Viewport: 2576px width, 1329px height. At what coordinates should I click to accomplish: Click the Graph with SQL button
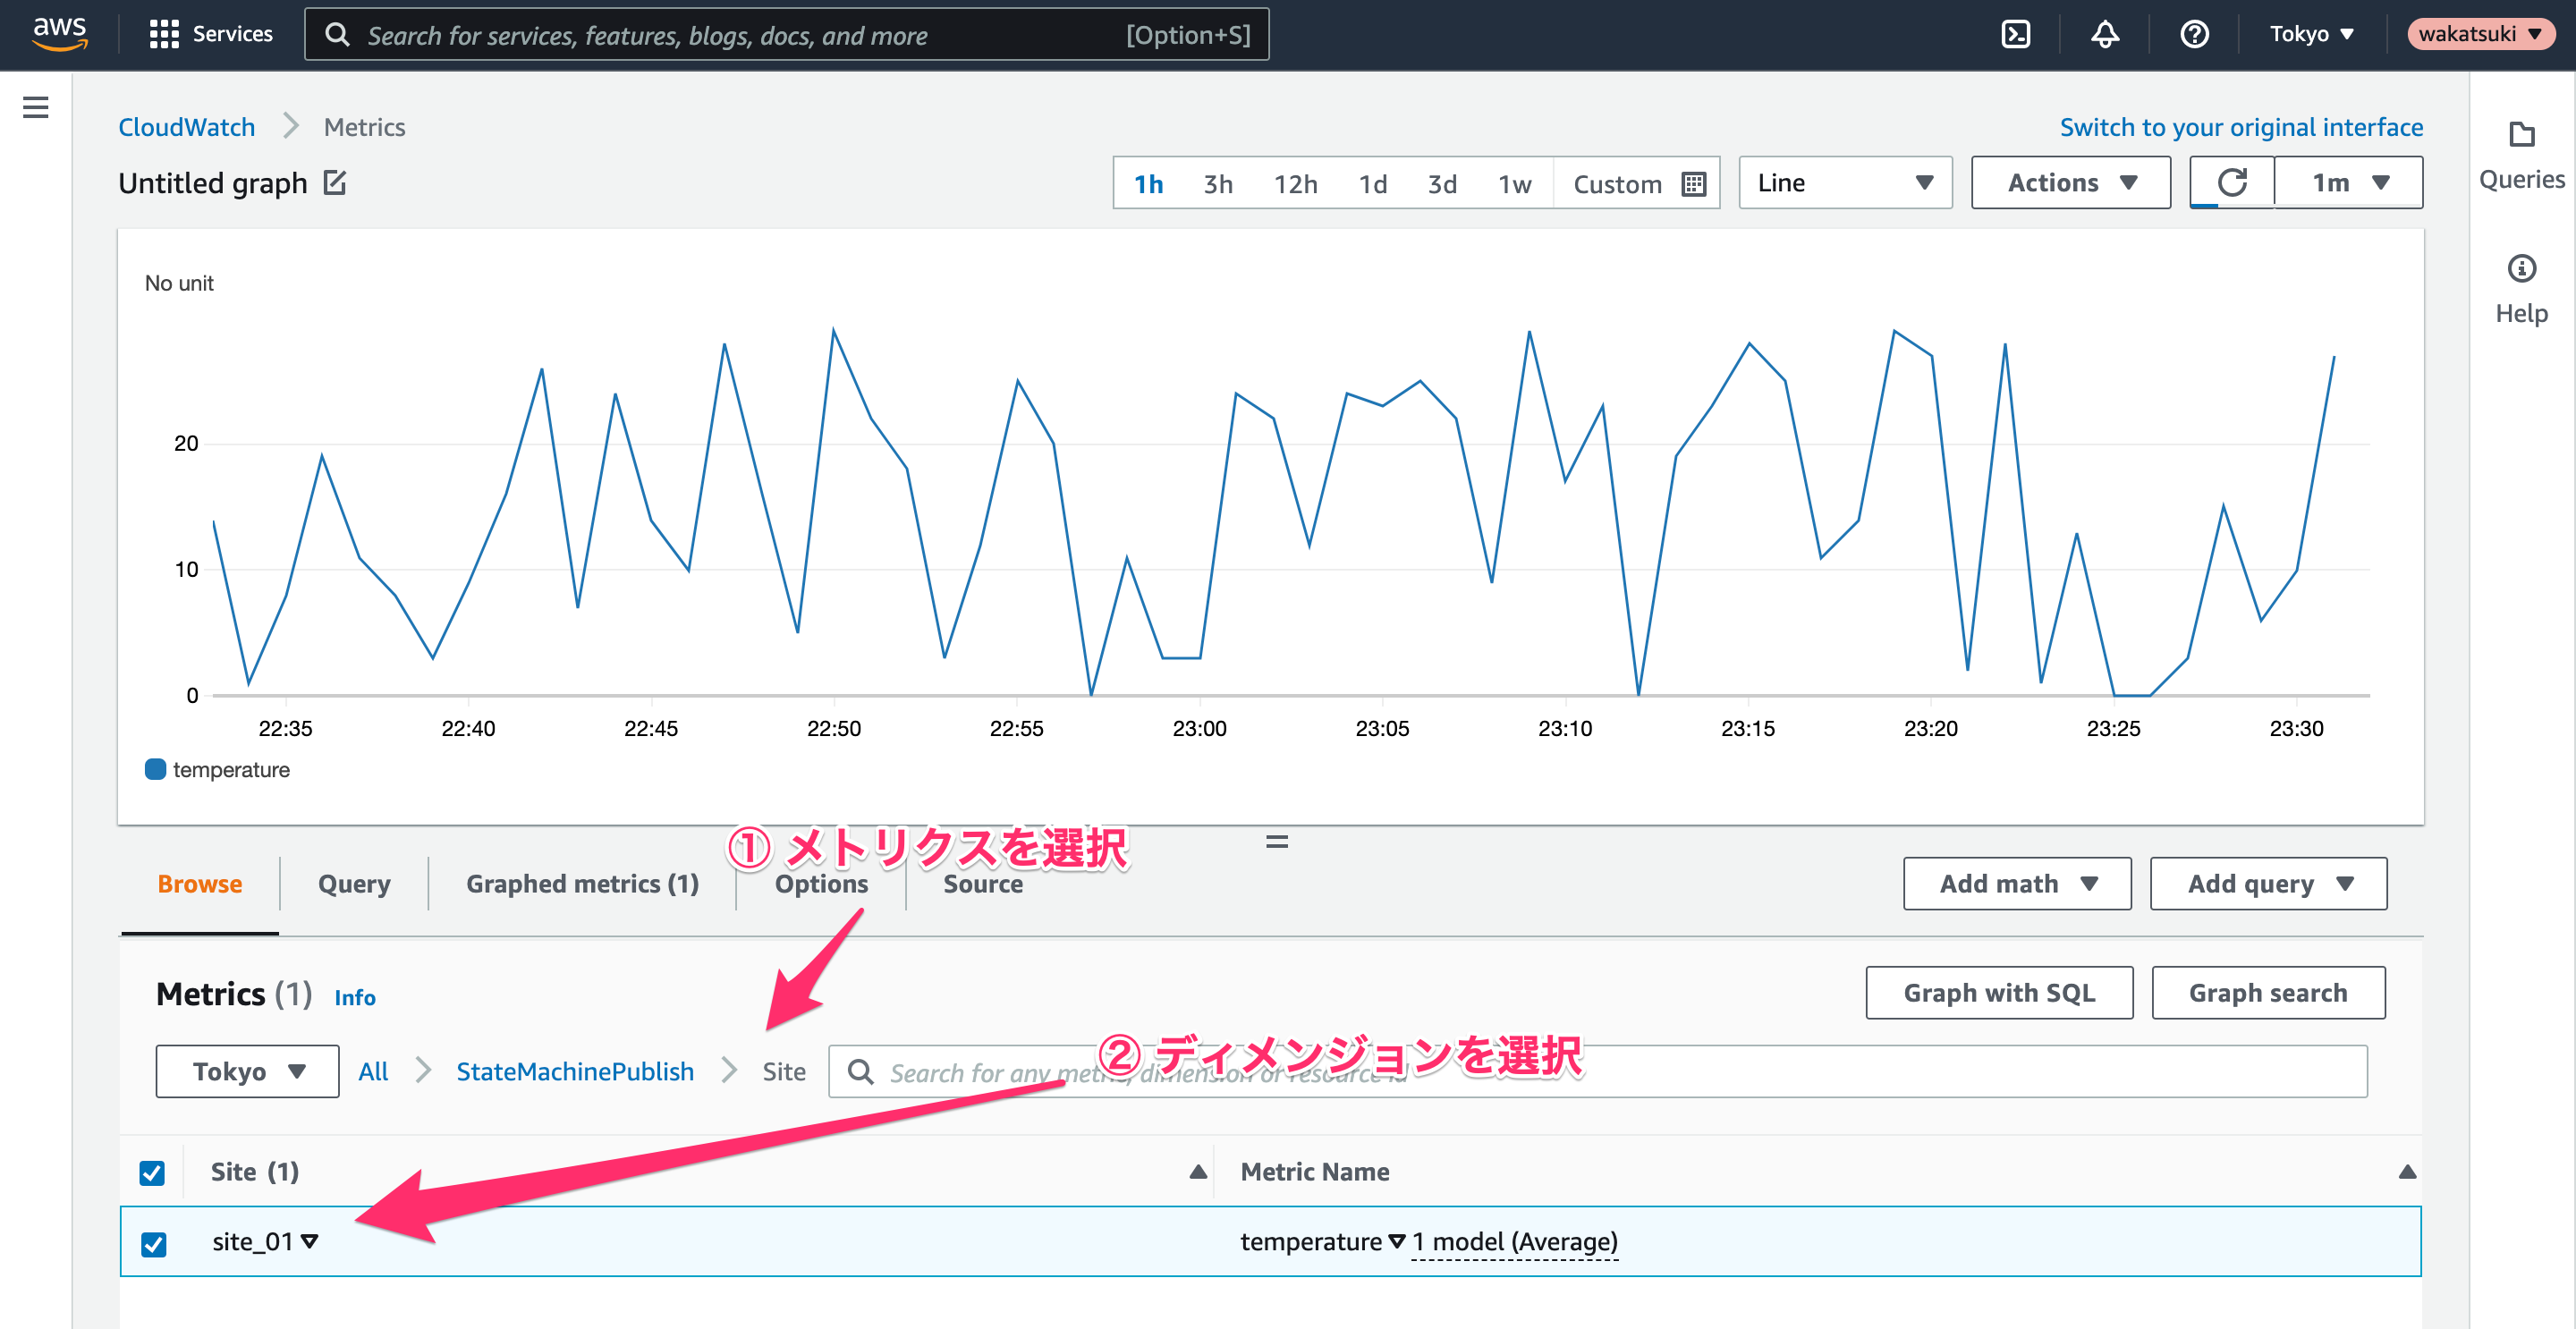click(1999, 992)
